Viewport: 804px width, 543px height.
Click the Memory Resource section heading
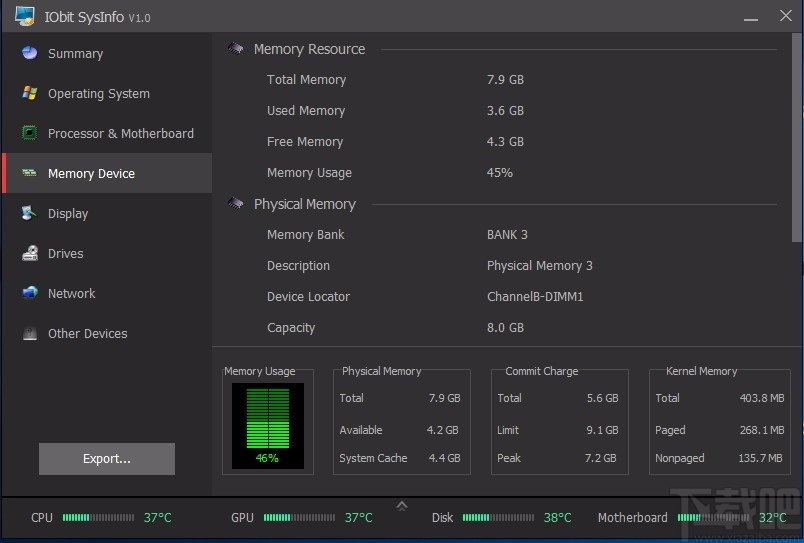(309, 49)
